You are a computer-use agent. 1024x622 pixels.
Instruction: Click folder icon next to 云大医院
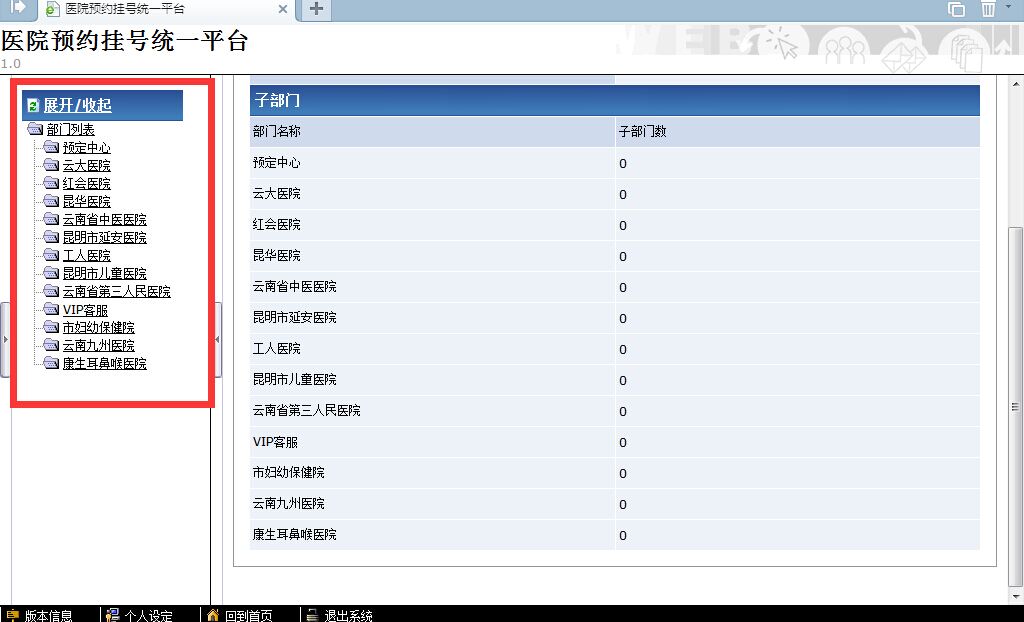coord(52,165)
